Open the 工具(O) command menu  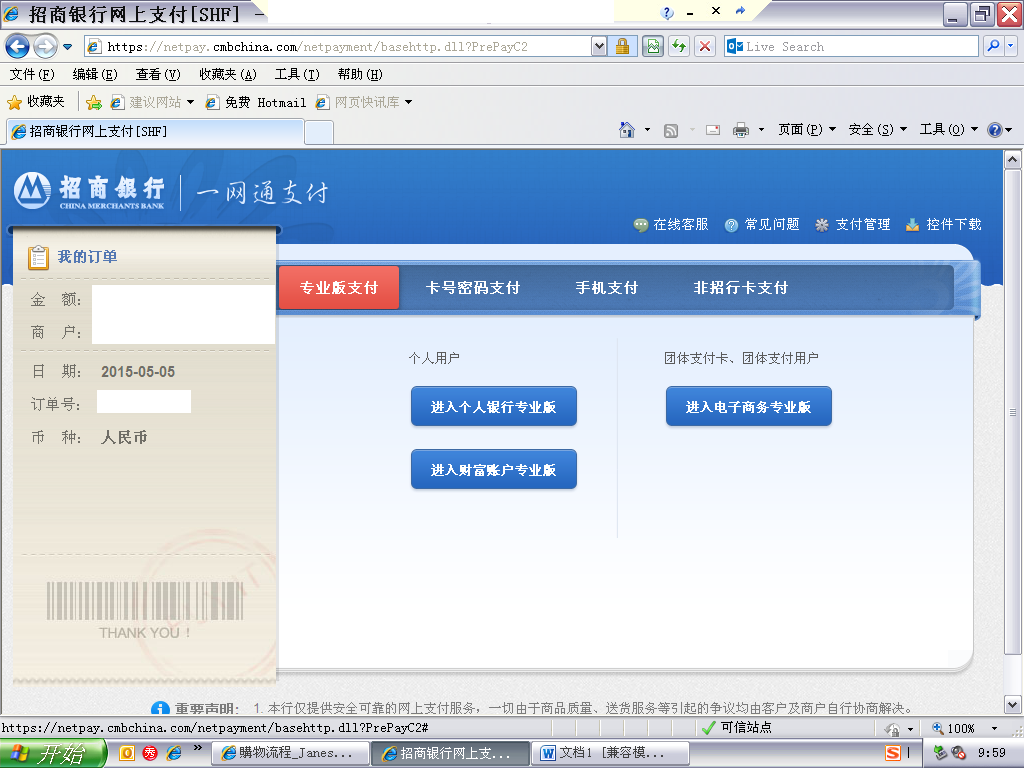(x=948, y=129)
